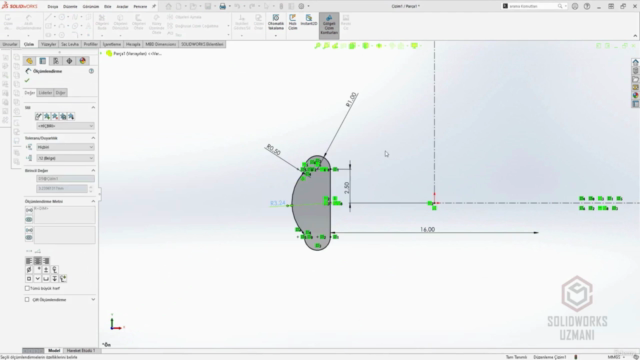
Task: Collapse the Birincil Değer section
Action: pos(93,170)
